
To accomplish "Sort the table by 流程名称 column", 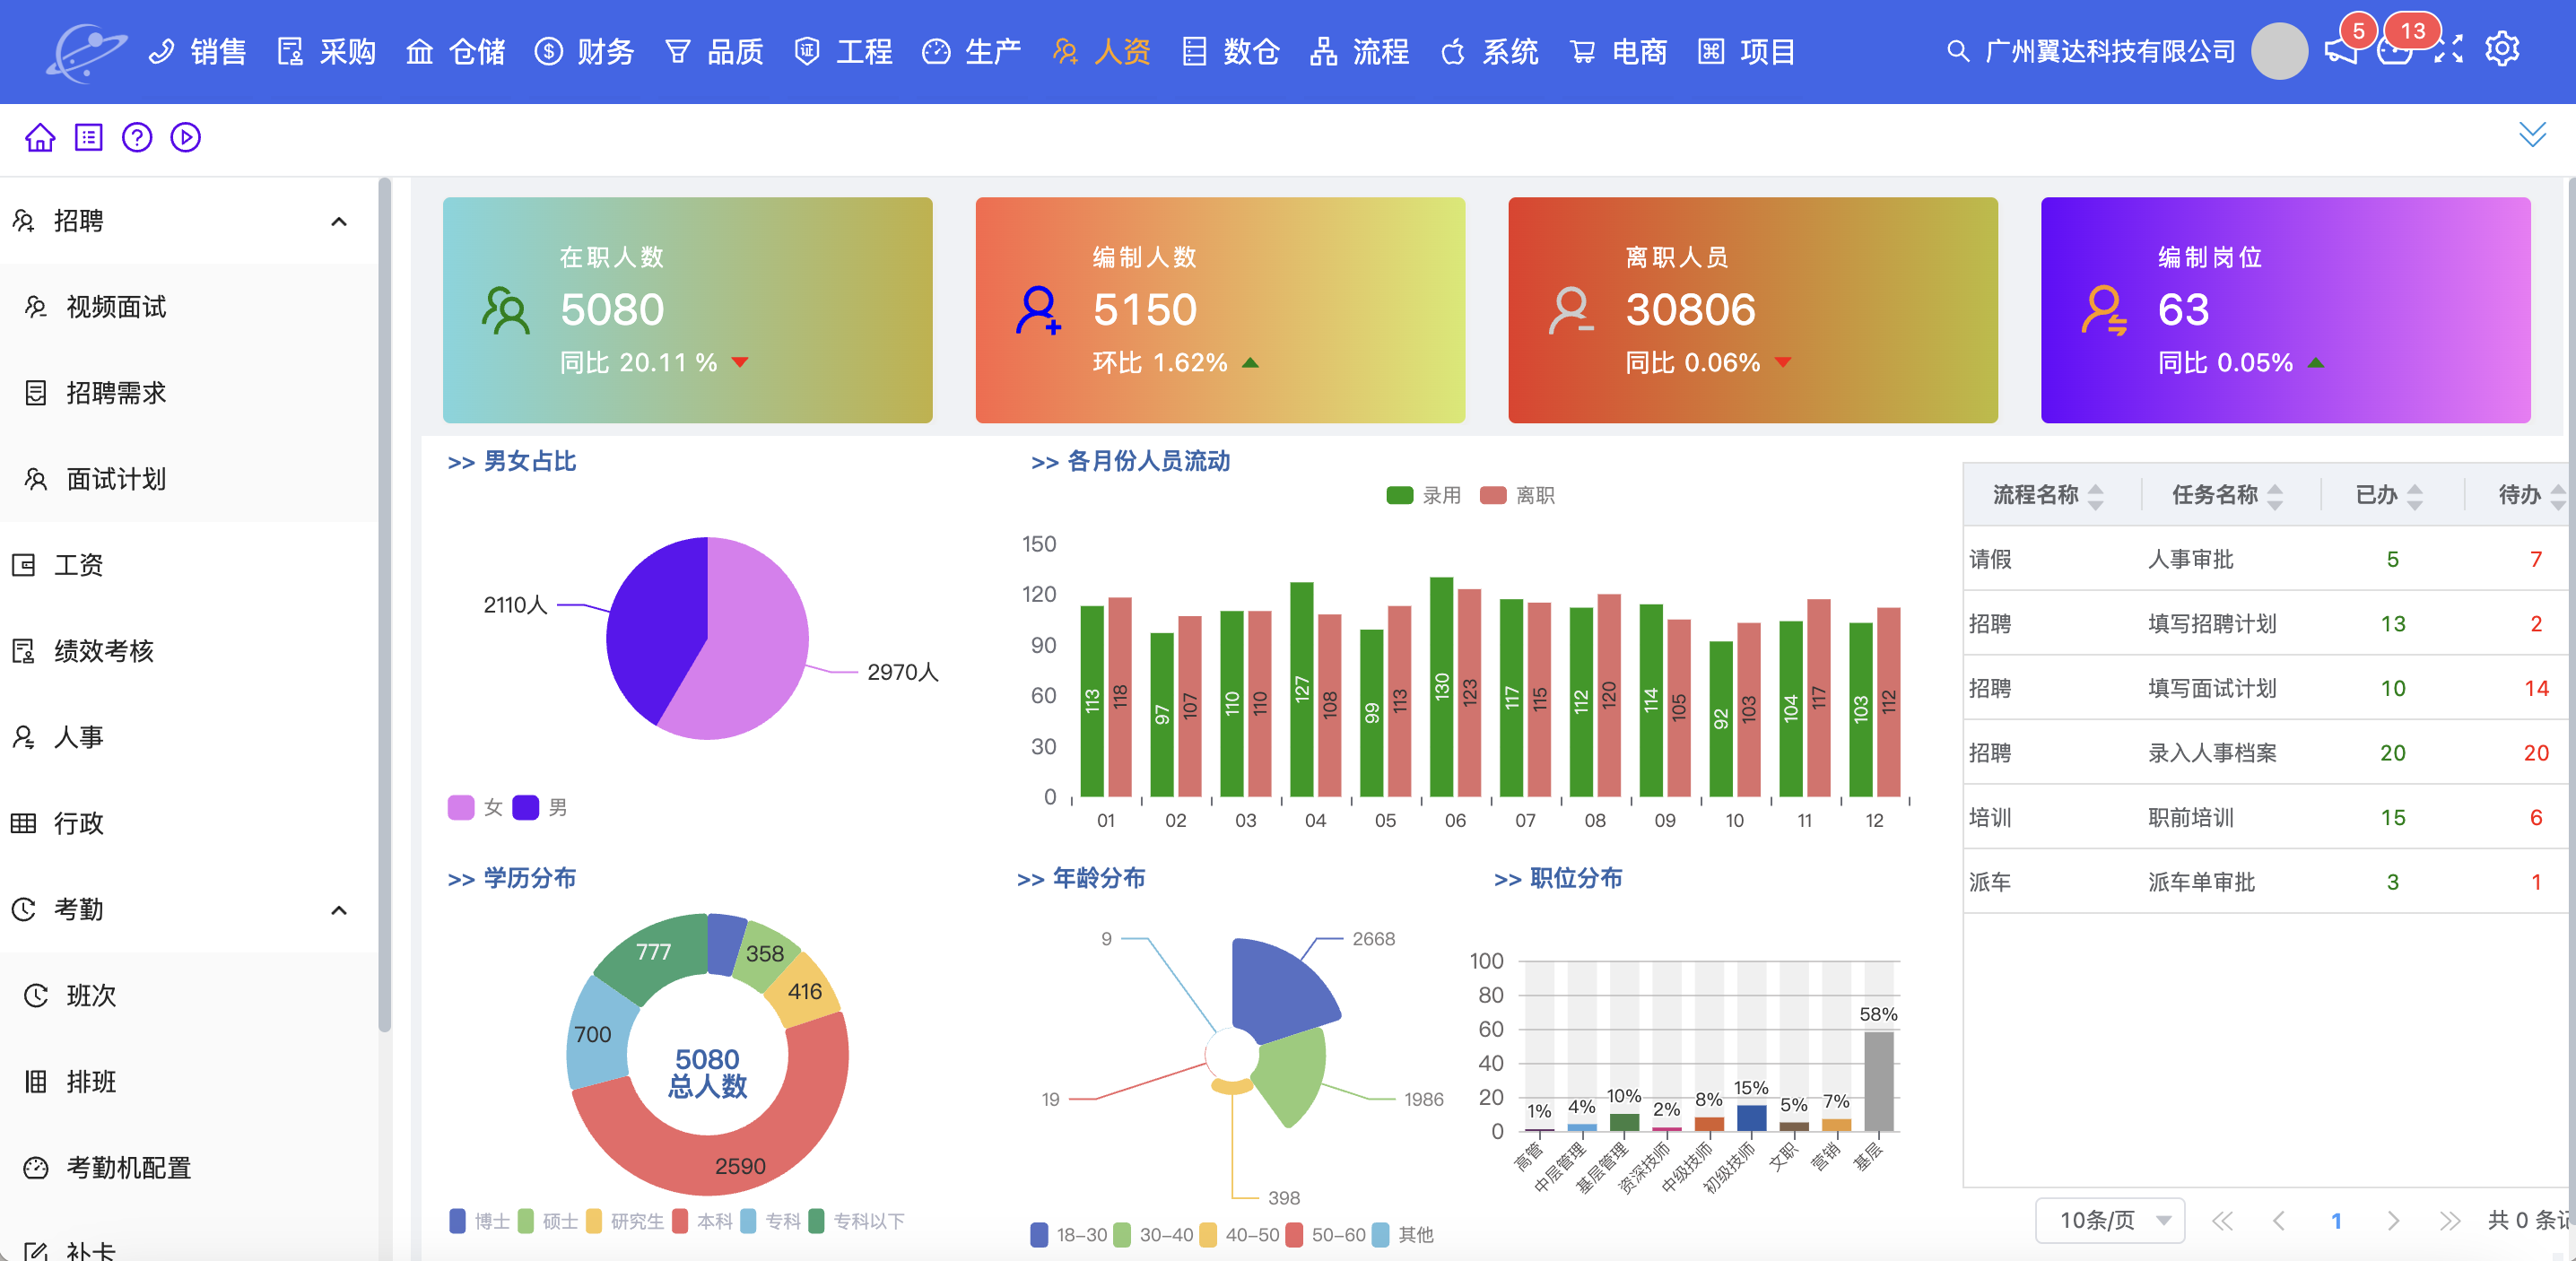I will click(x=2095, y=495).
